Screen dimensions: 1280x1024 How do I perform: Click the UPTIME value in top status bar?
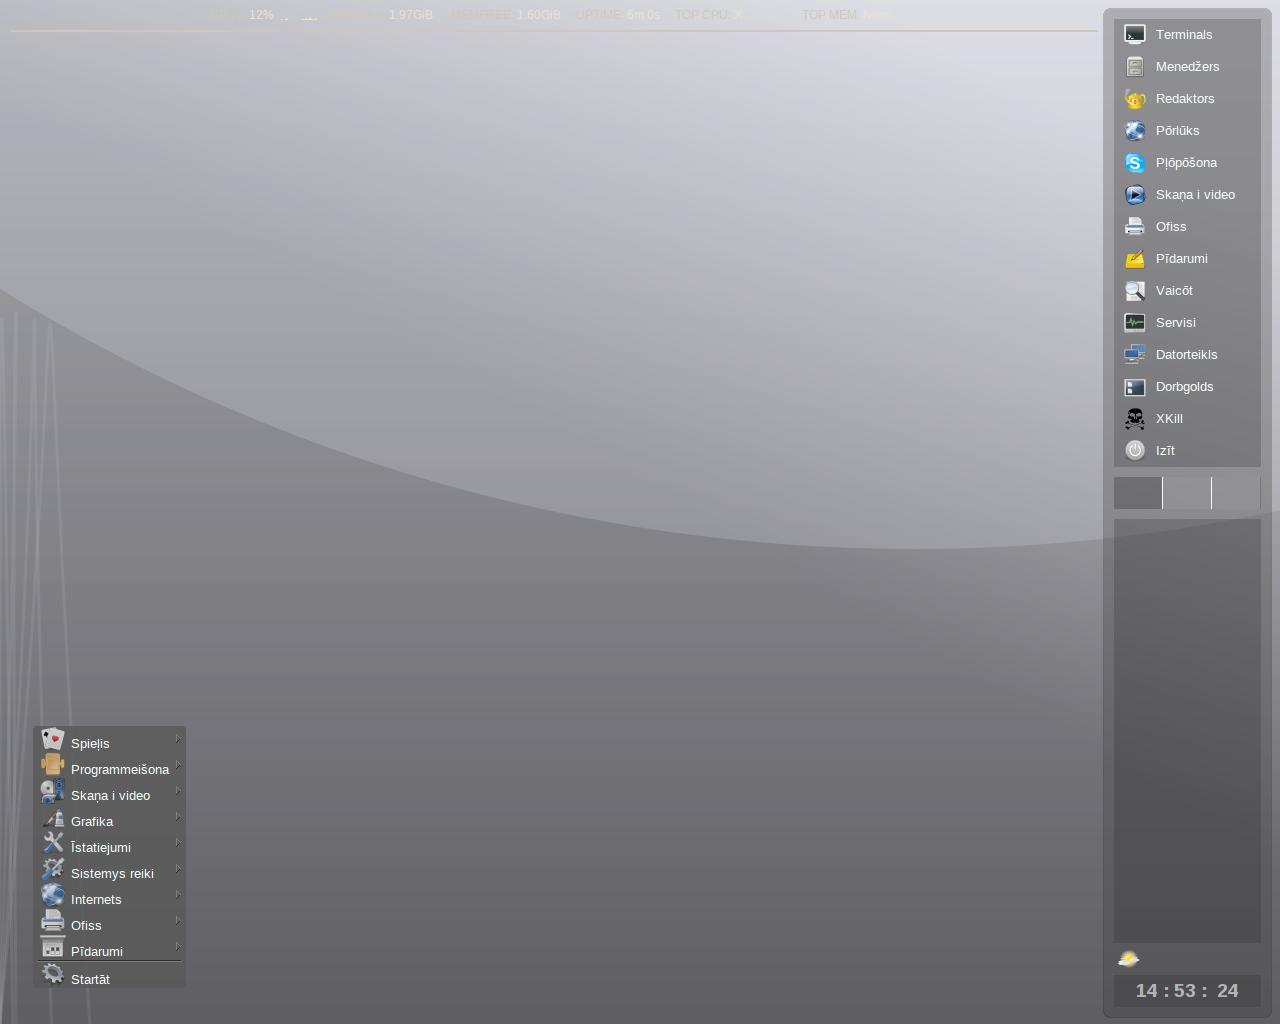644,15
